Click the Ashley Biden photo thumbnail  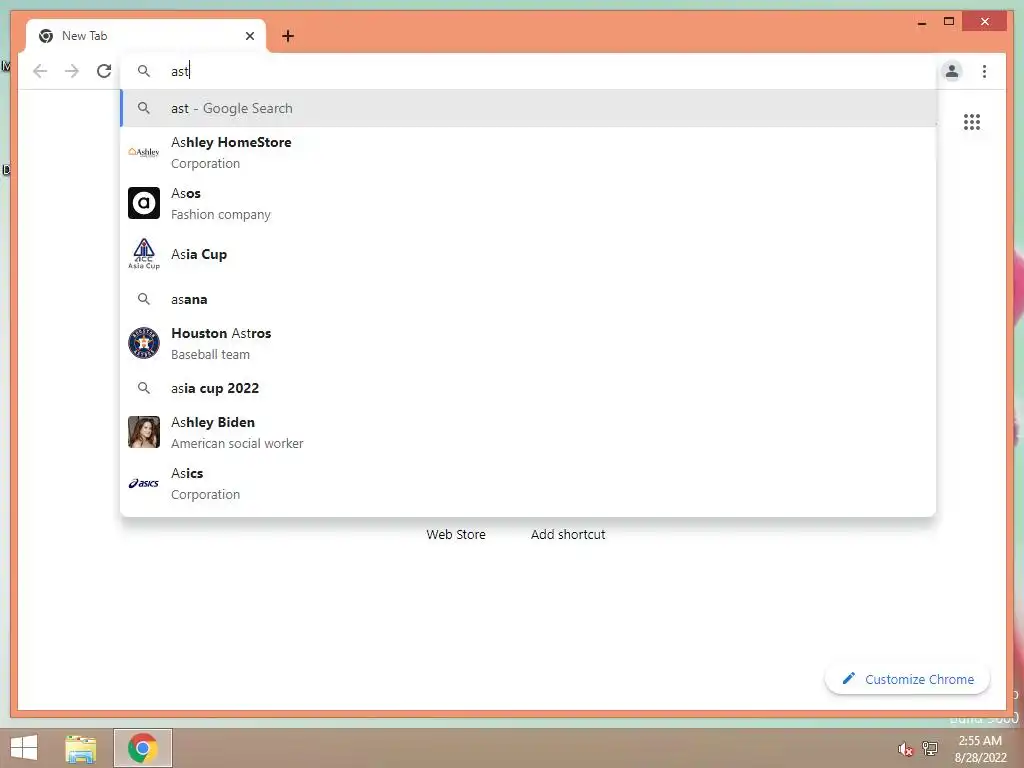tap(144, 432)
